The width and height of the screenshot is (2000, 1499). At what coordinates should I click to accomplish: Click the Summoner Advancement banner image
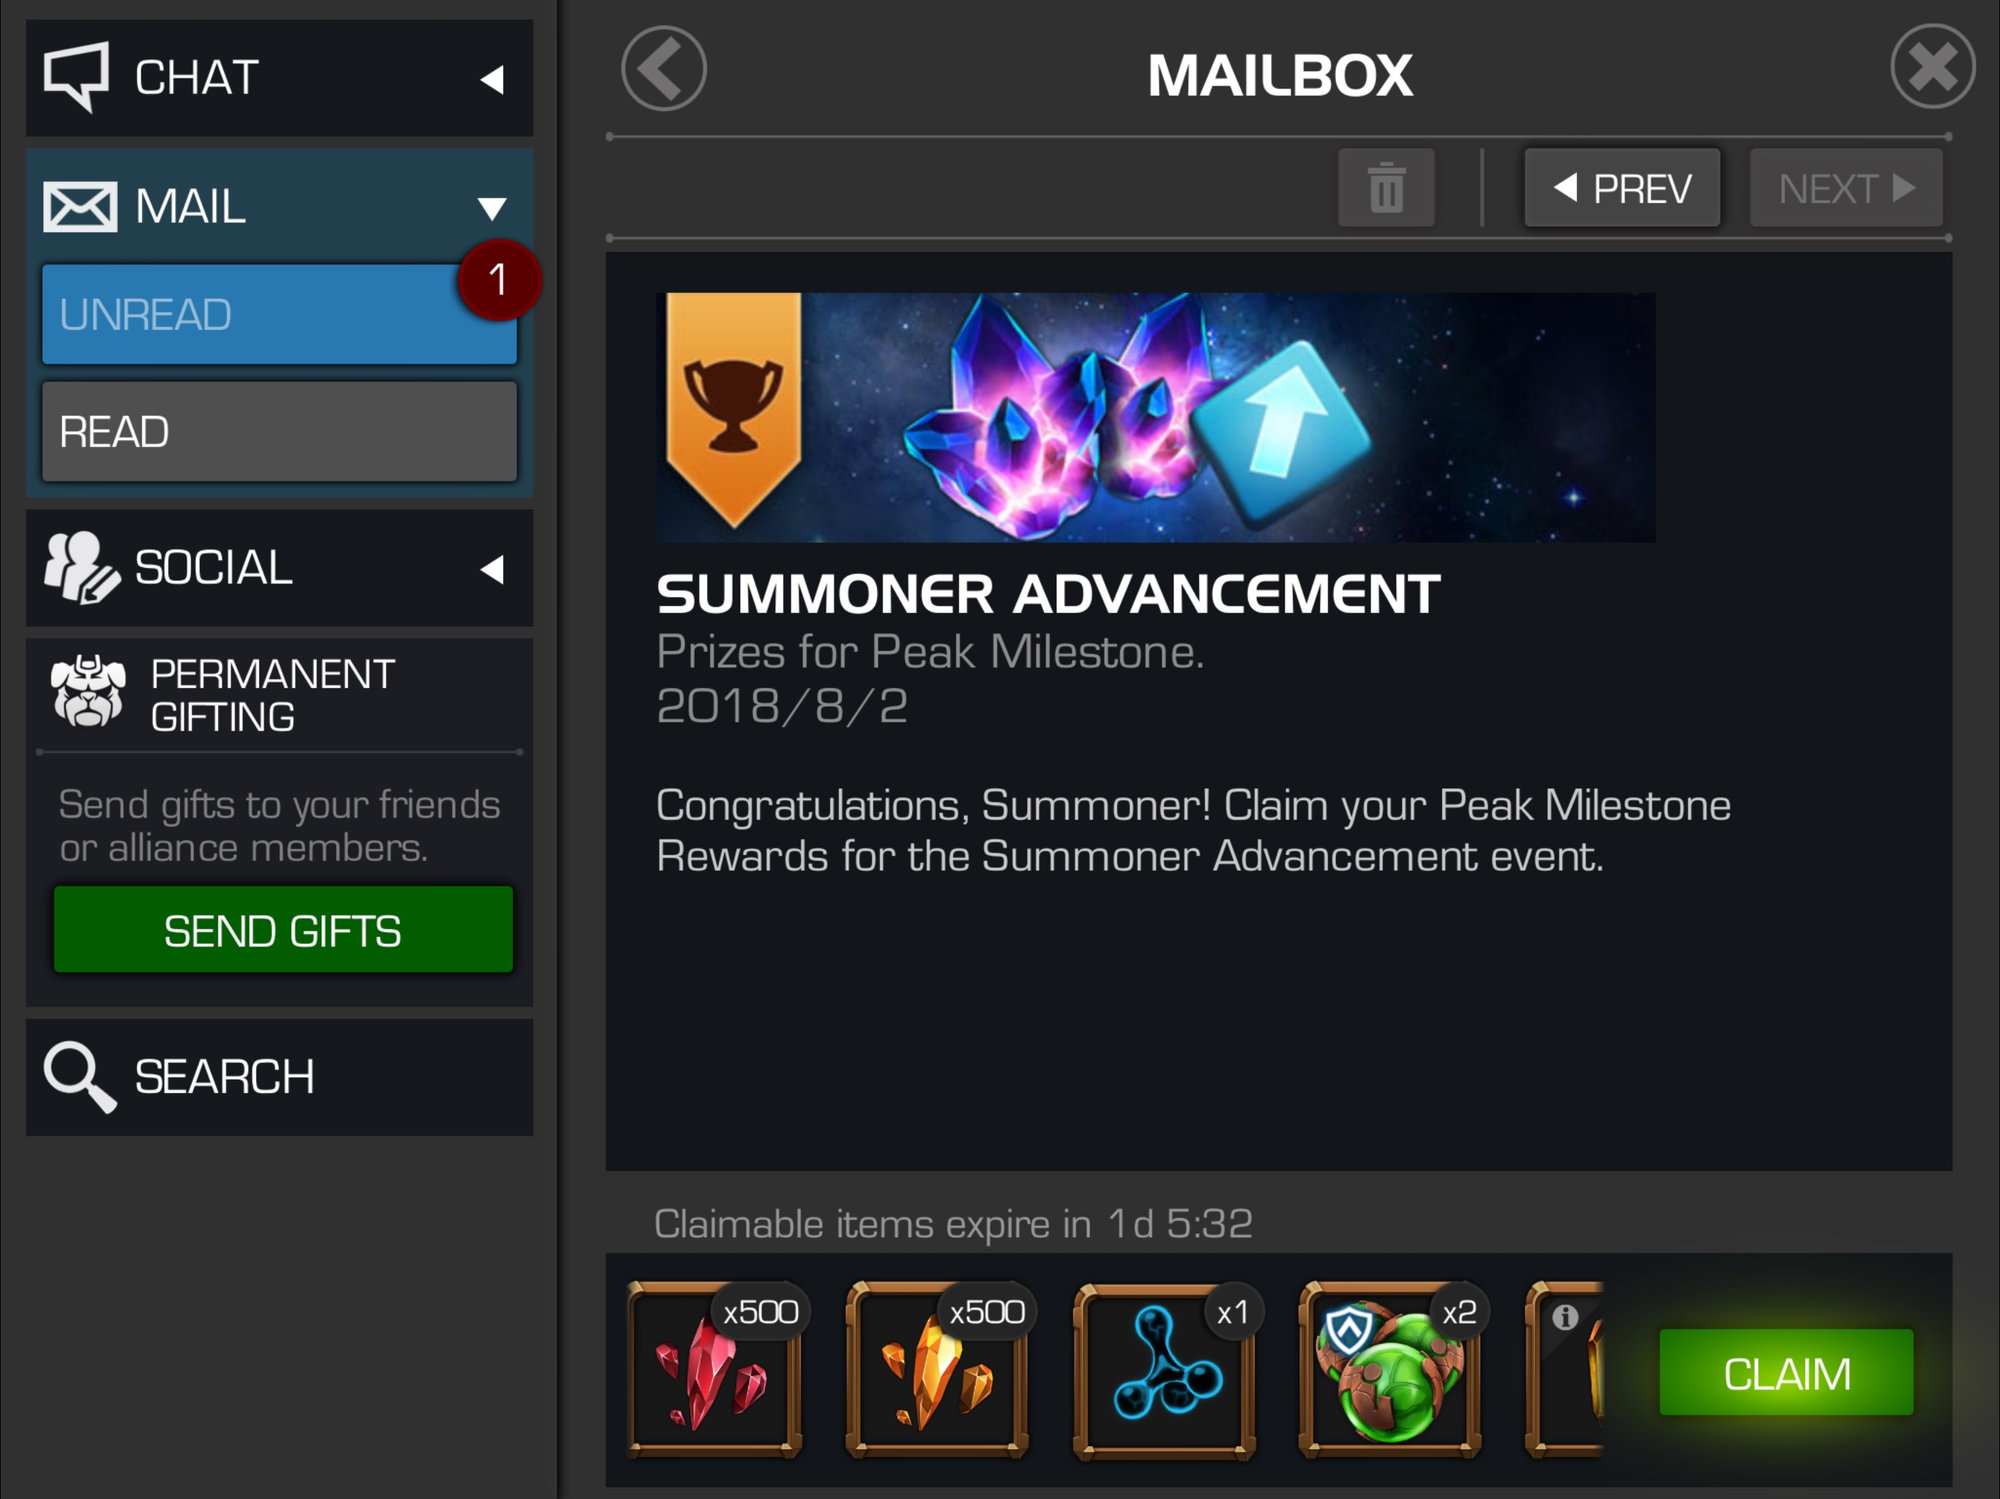tap(1155, 417)
